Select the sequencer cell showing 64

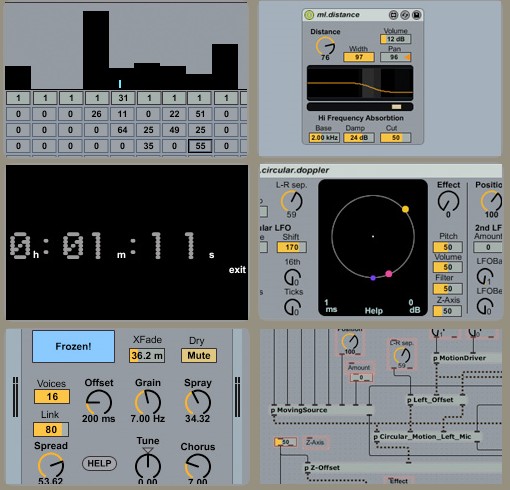122,130
